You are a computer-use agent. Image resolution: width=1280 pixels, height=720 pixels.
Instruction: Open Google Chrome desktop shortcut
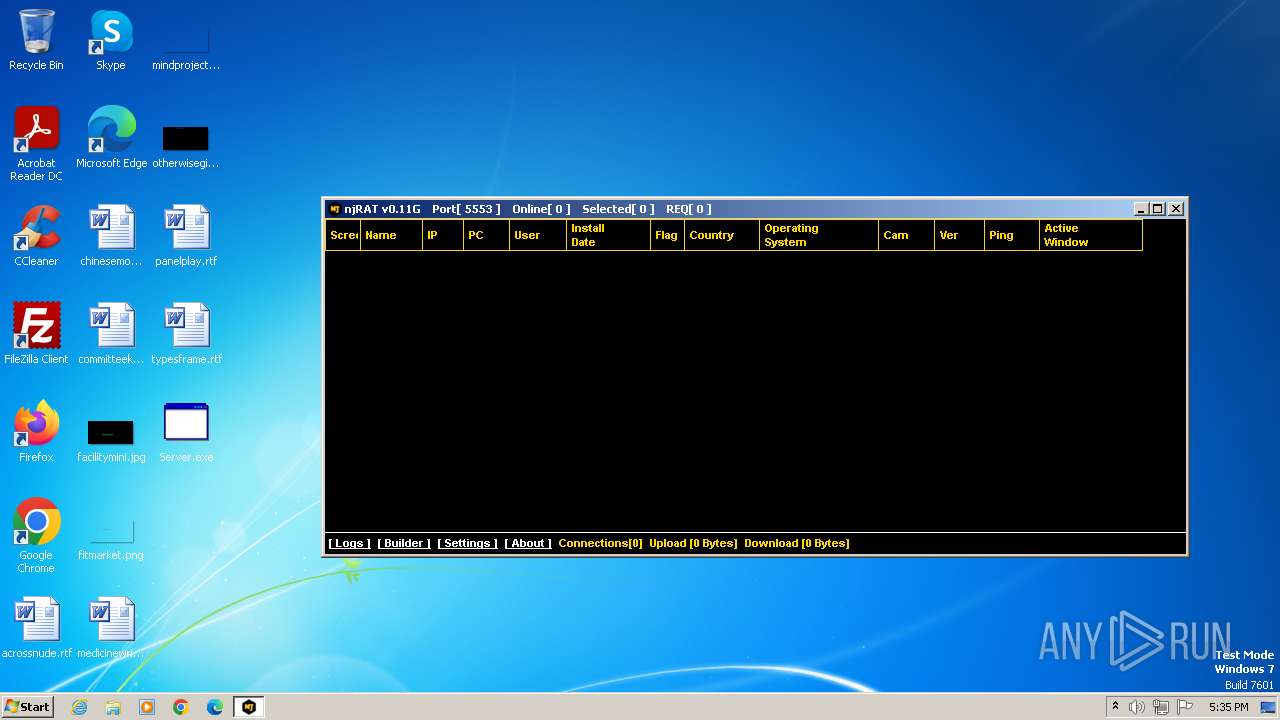point(36,536)
